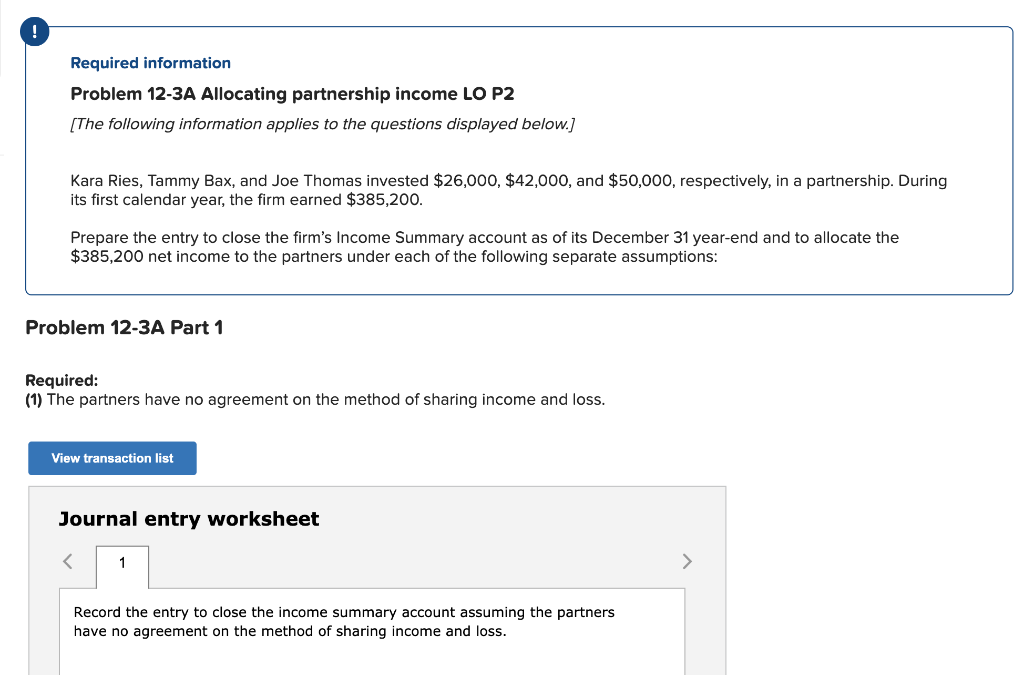Expand the next worksheet page with the chevron
Screen dimensions: 1024x677
coord(687,561)
